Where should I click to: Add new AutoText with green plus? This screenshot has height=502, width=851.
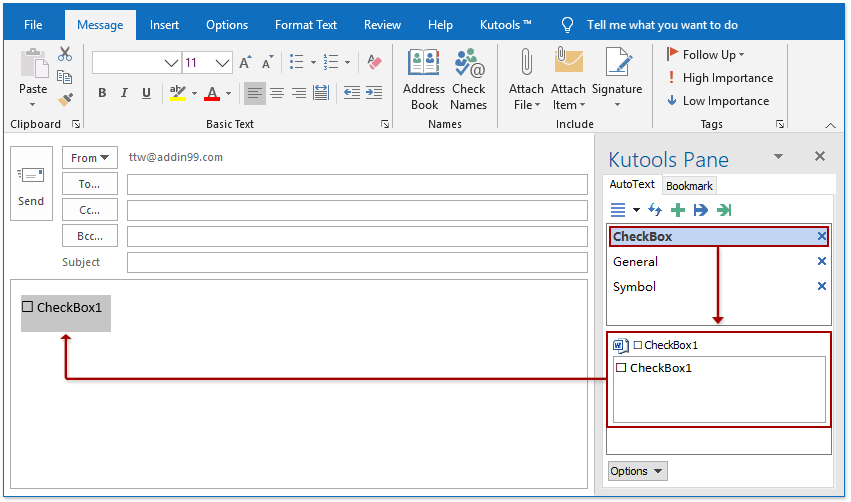[678, 210]
